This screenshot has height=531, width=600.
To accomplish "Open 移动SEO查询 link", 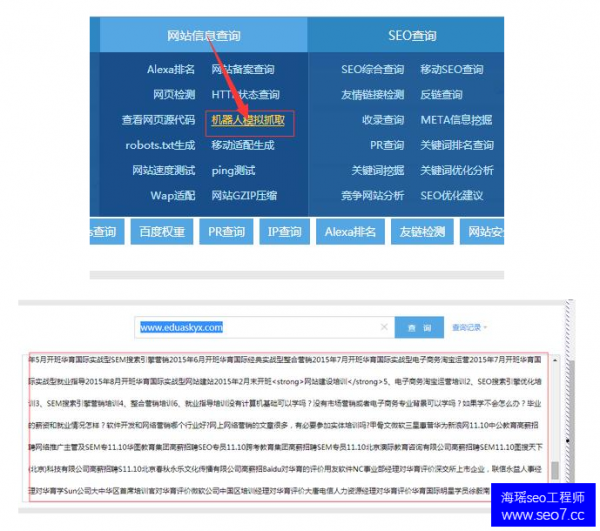I will tap(452, 69).
